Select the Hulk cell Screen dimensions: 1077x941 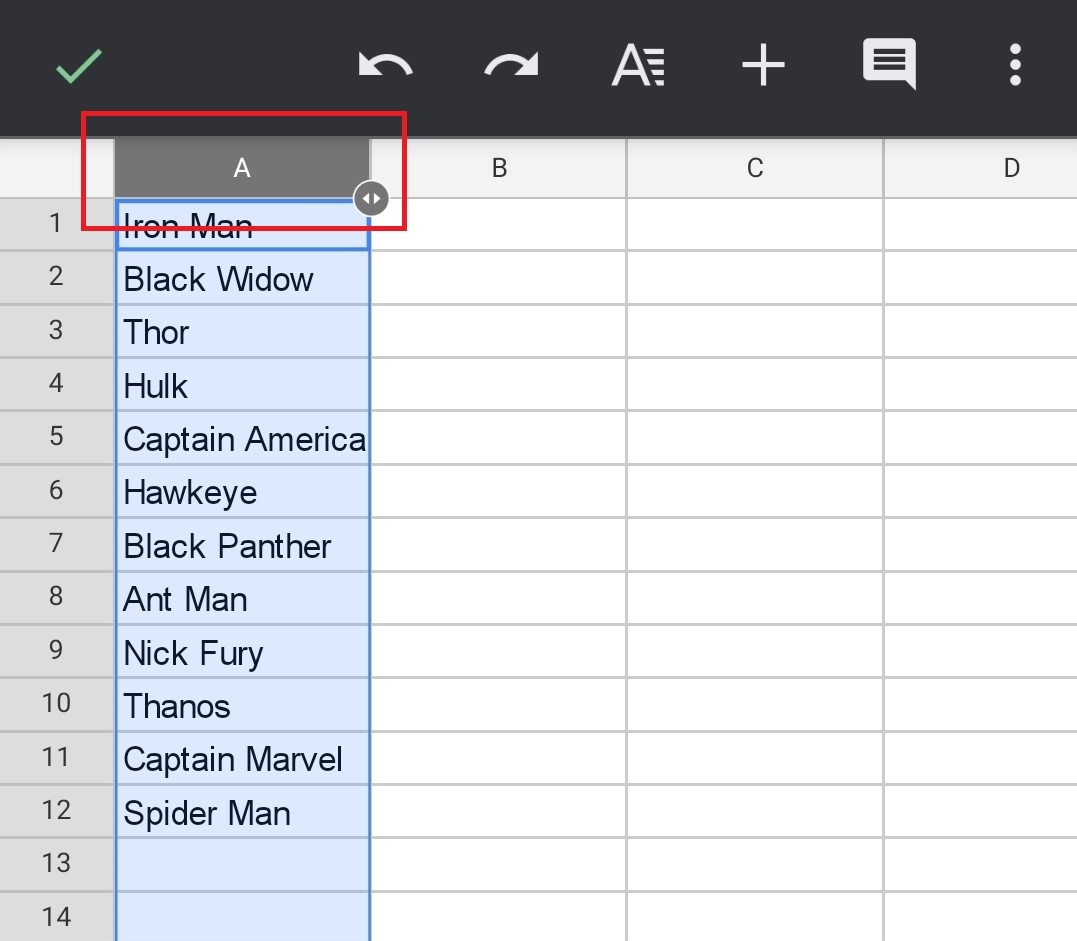[x=242, y=384]
